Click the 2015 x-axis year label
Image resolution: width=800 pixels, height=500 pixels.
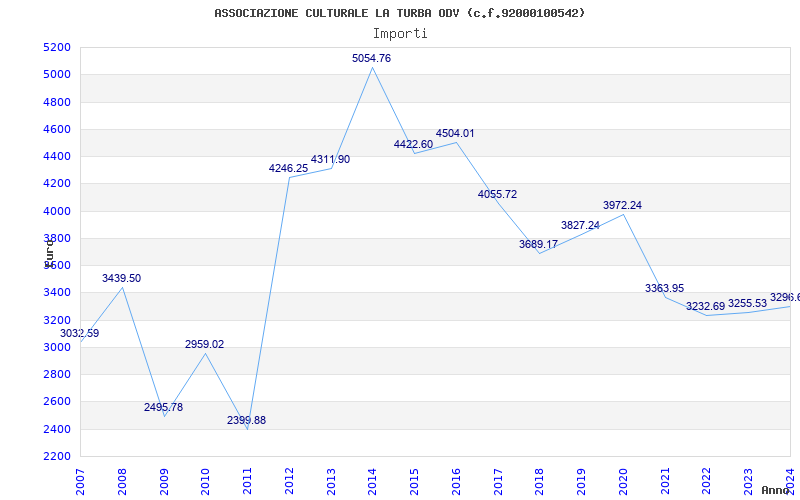click(x=414, y=482)
